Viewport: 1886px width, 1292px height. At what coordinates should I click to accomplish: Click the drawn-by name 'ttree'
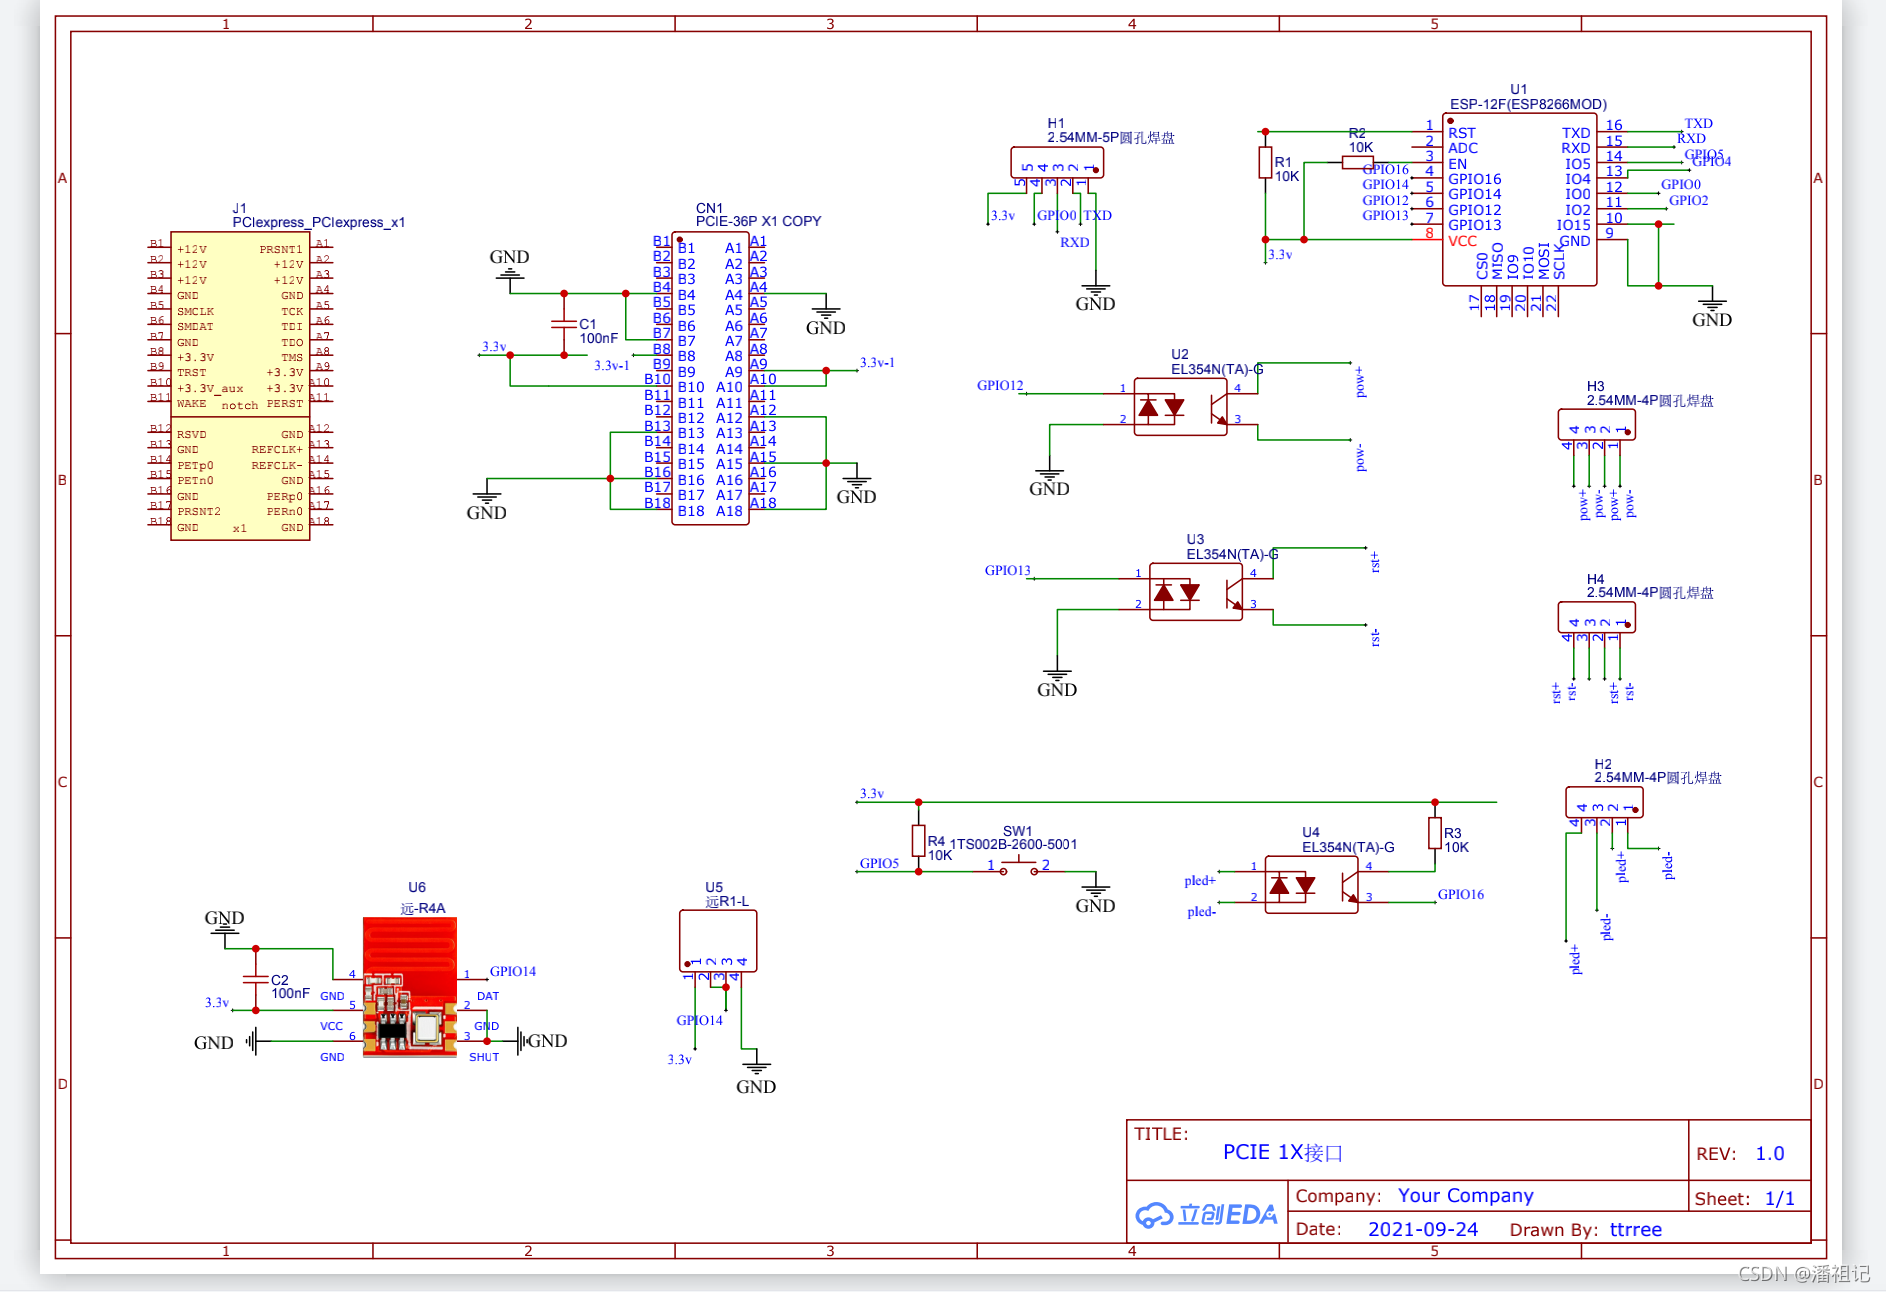click(1636, 1229)
